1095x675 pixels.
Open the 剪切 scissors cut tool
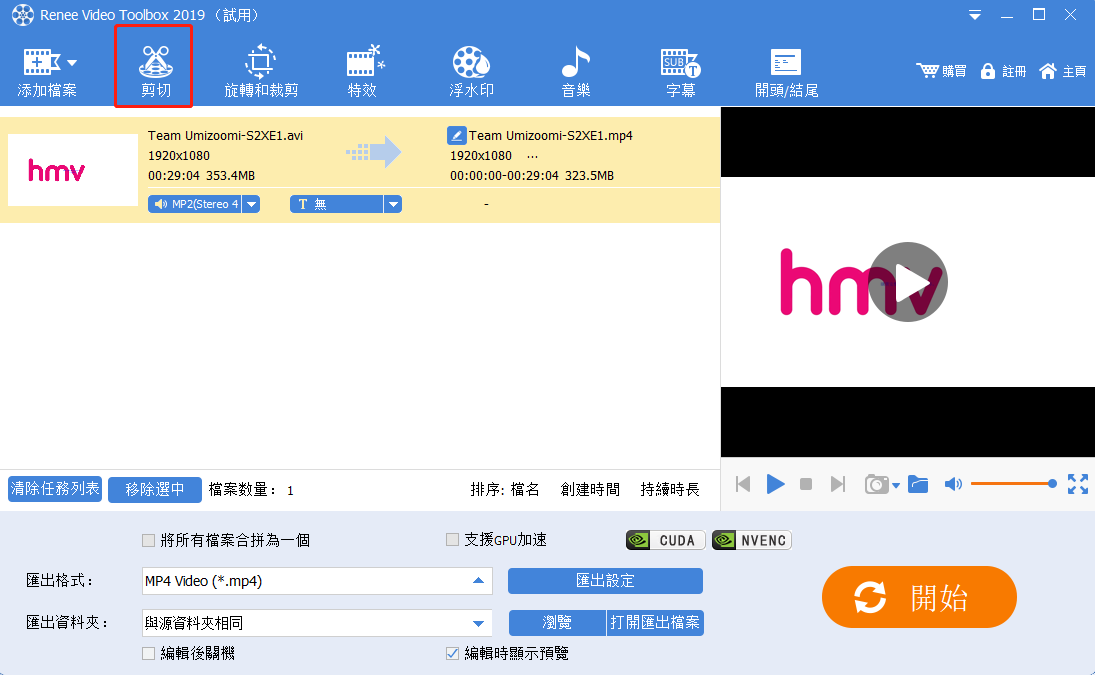pos(155,71)
